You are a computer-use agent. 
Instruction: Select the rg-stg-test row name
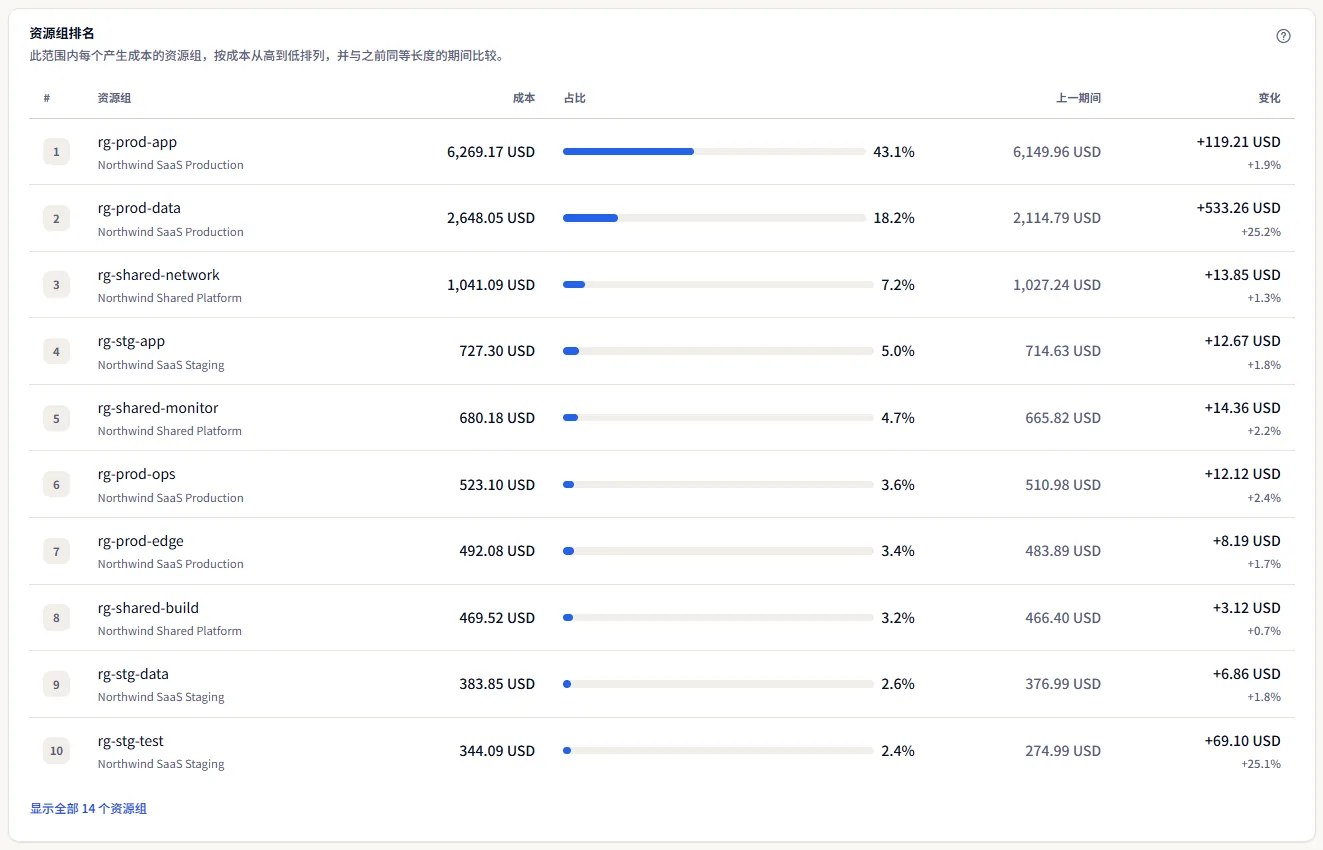[131, 741]
